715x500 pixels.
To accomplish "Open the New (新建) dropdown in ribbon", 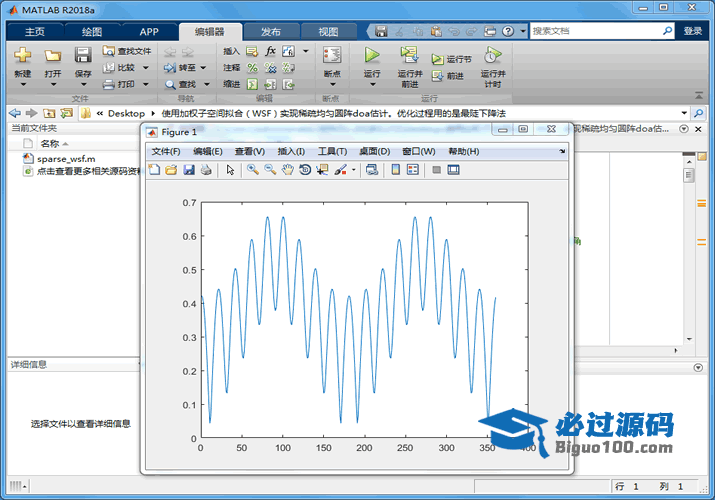I will [22, 74].
